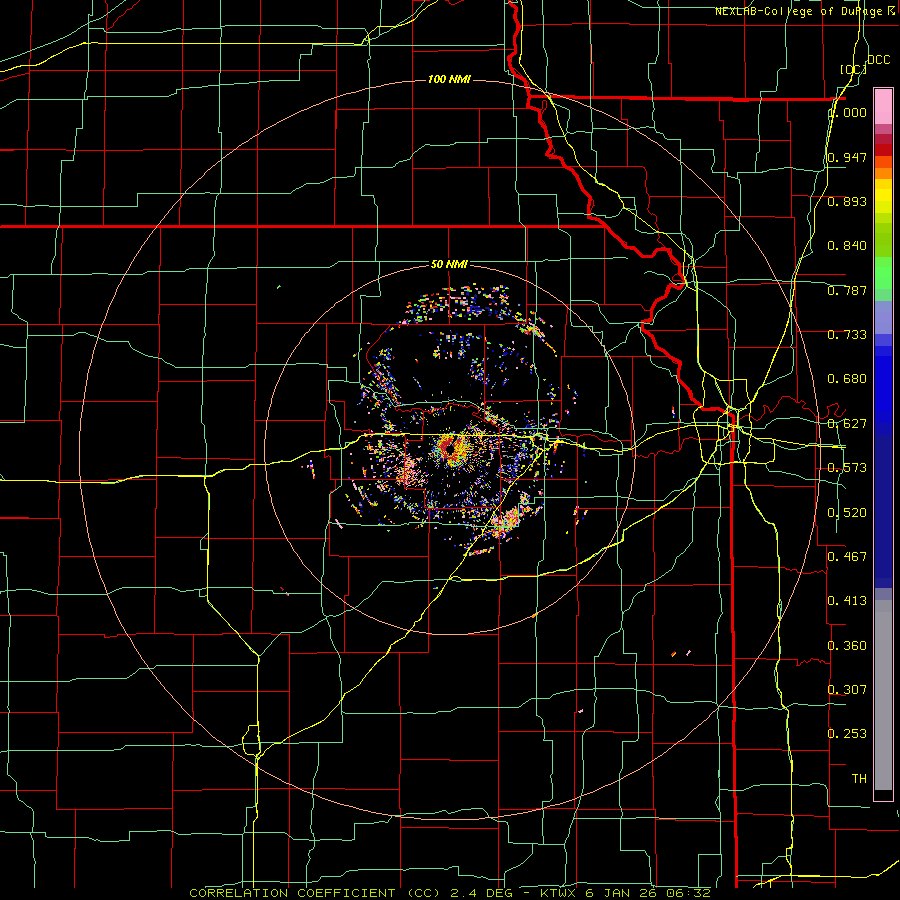Click the "TH" threshold label on the scale
The width and height of the screenshot is (900, 900).
click(x=859, y=779)
